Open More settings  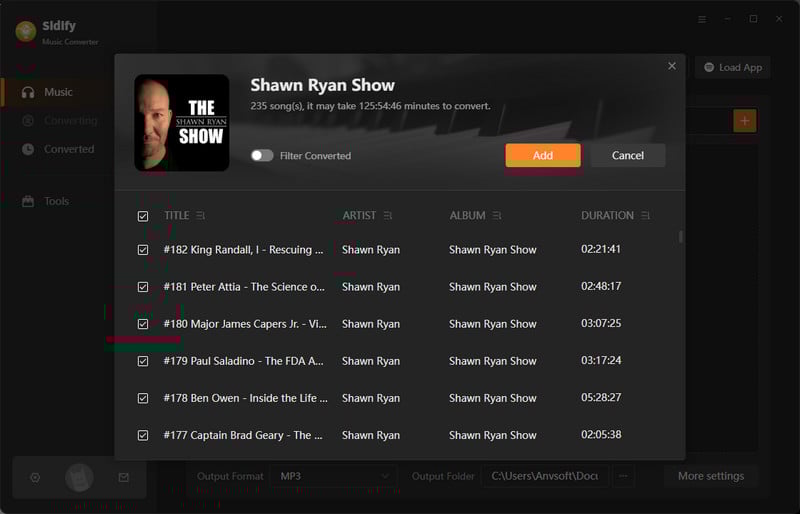711,476
